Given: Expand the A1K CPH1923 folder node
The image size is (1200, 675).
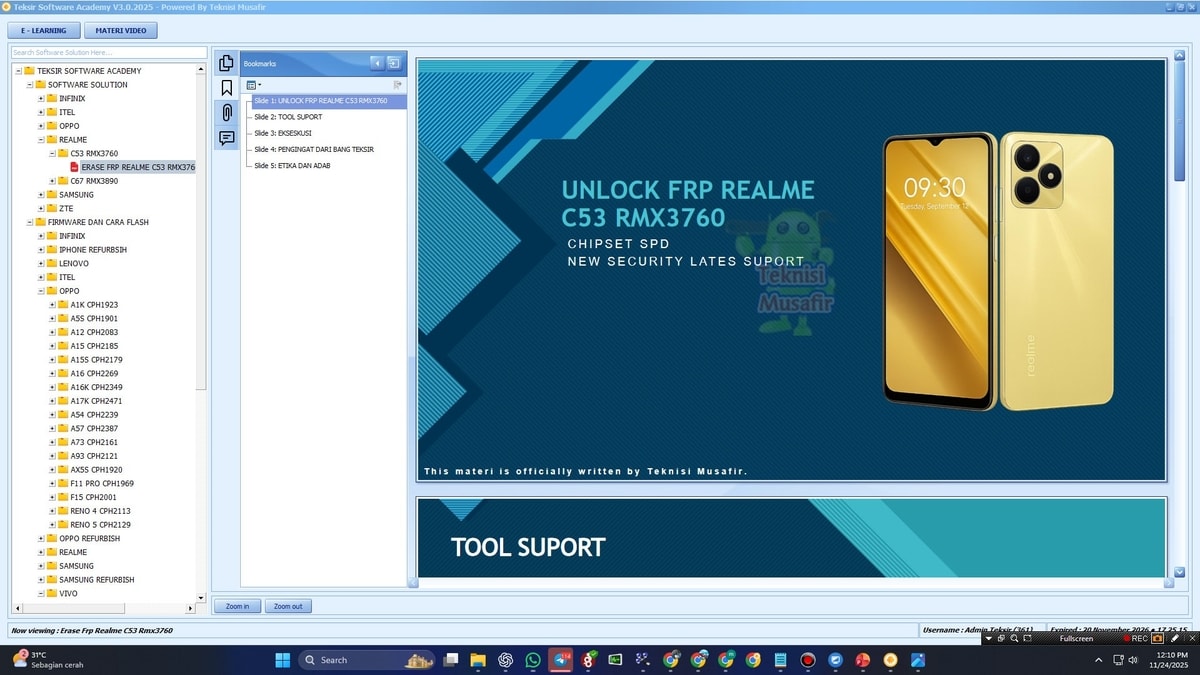Looking at the screenshot, I should 52,305.
